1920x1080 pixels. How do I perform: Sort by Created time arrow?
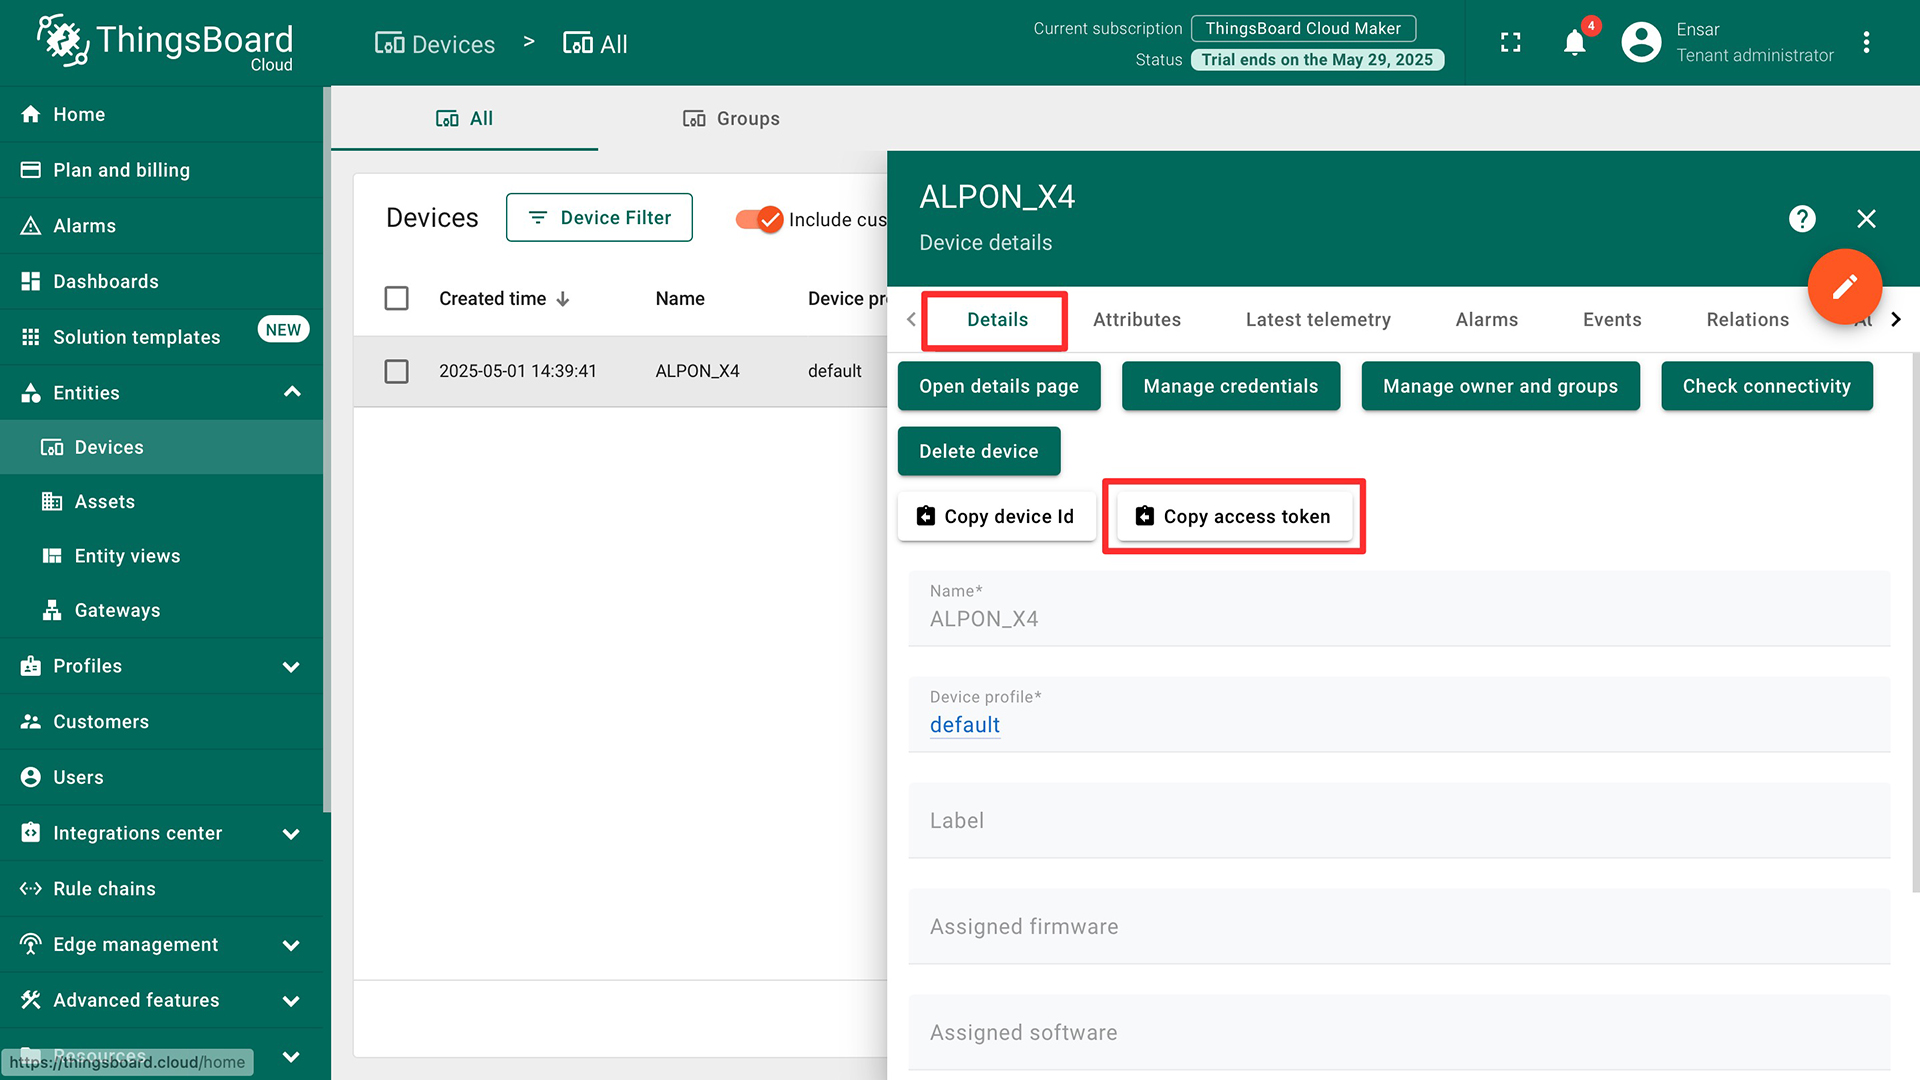[x=563, y=299]
